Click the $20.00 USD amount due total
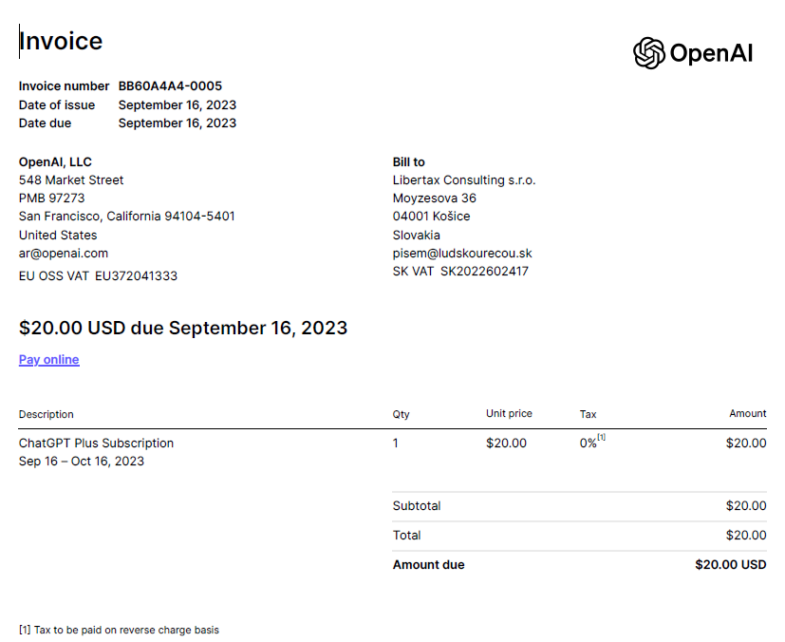The image size is (785, 642). 731,565
